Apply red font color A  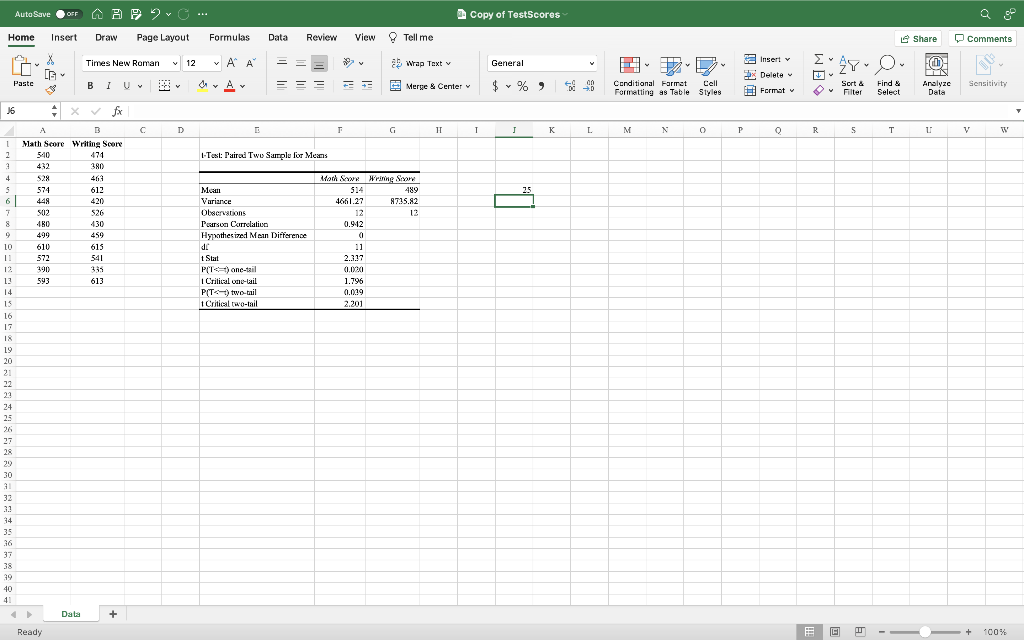[229, 86]
